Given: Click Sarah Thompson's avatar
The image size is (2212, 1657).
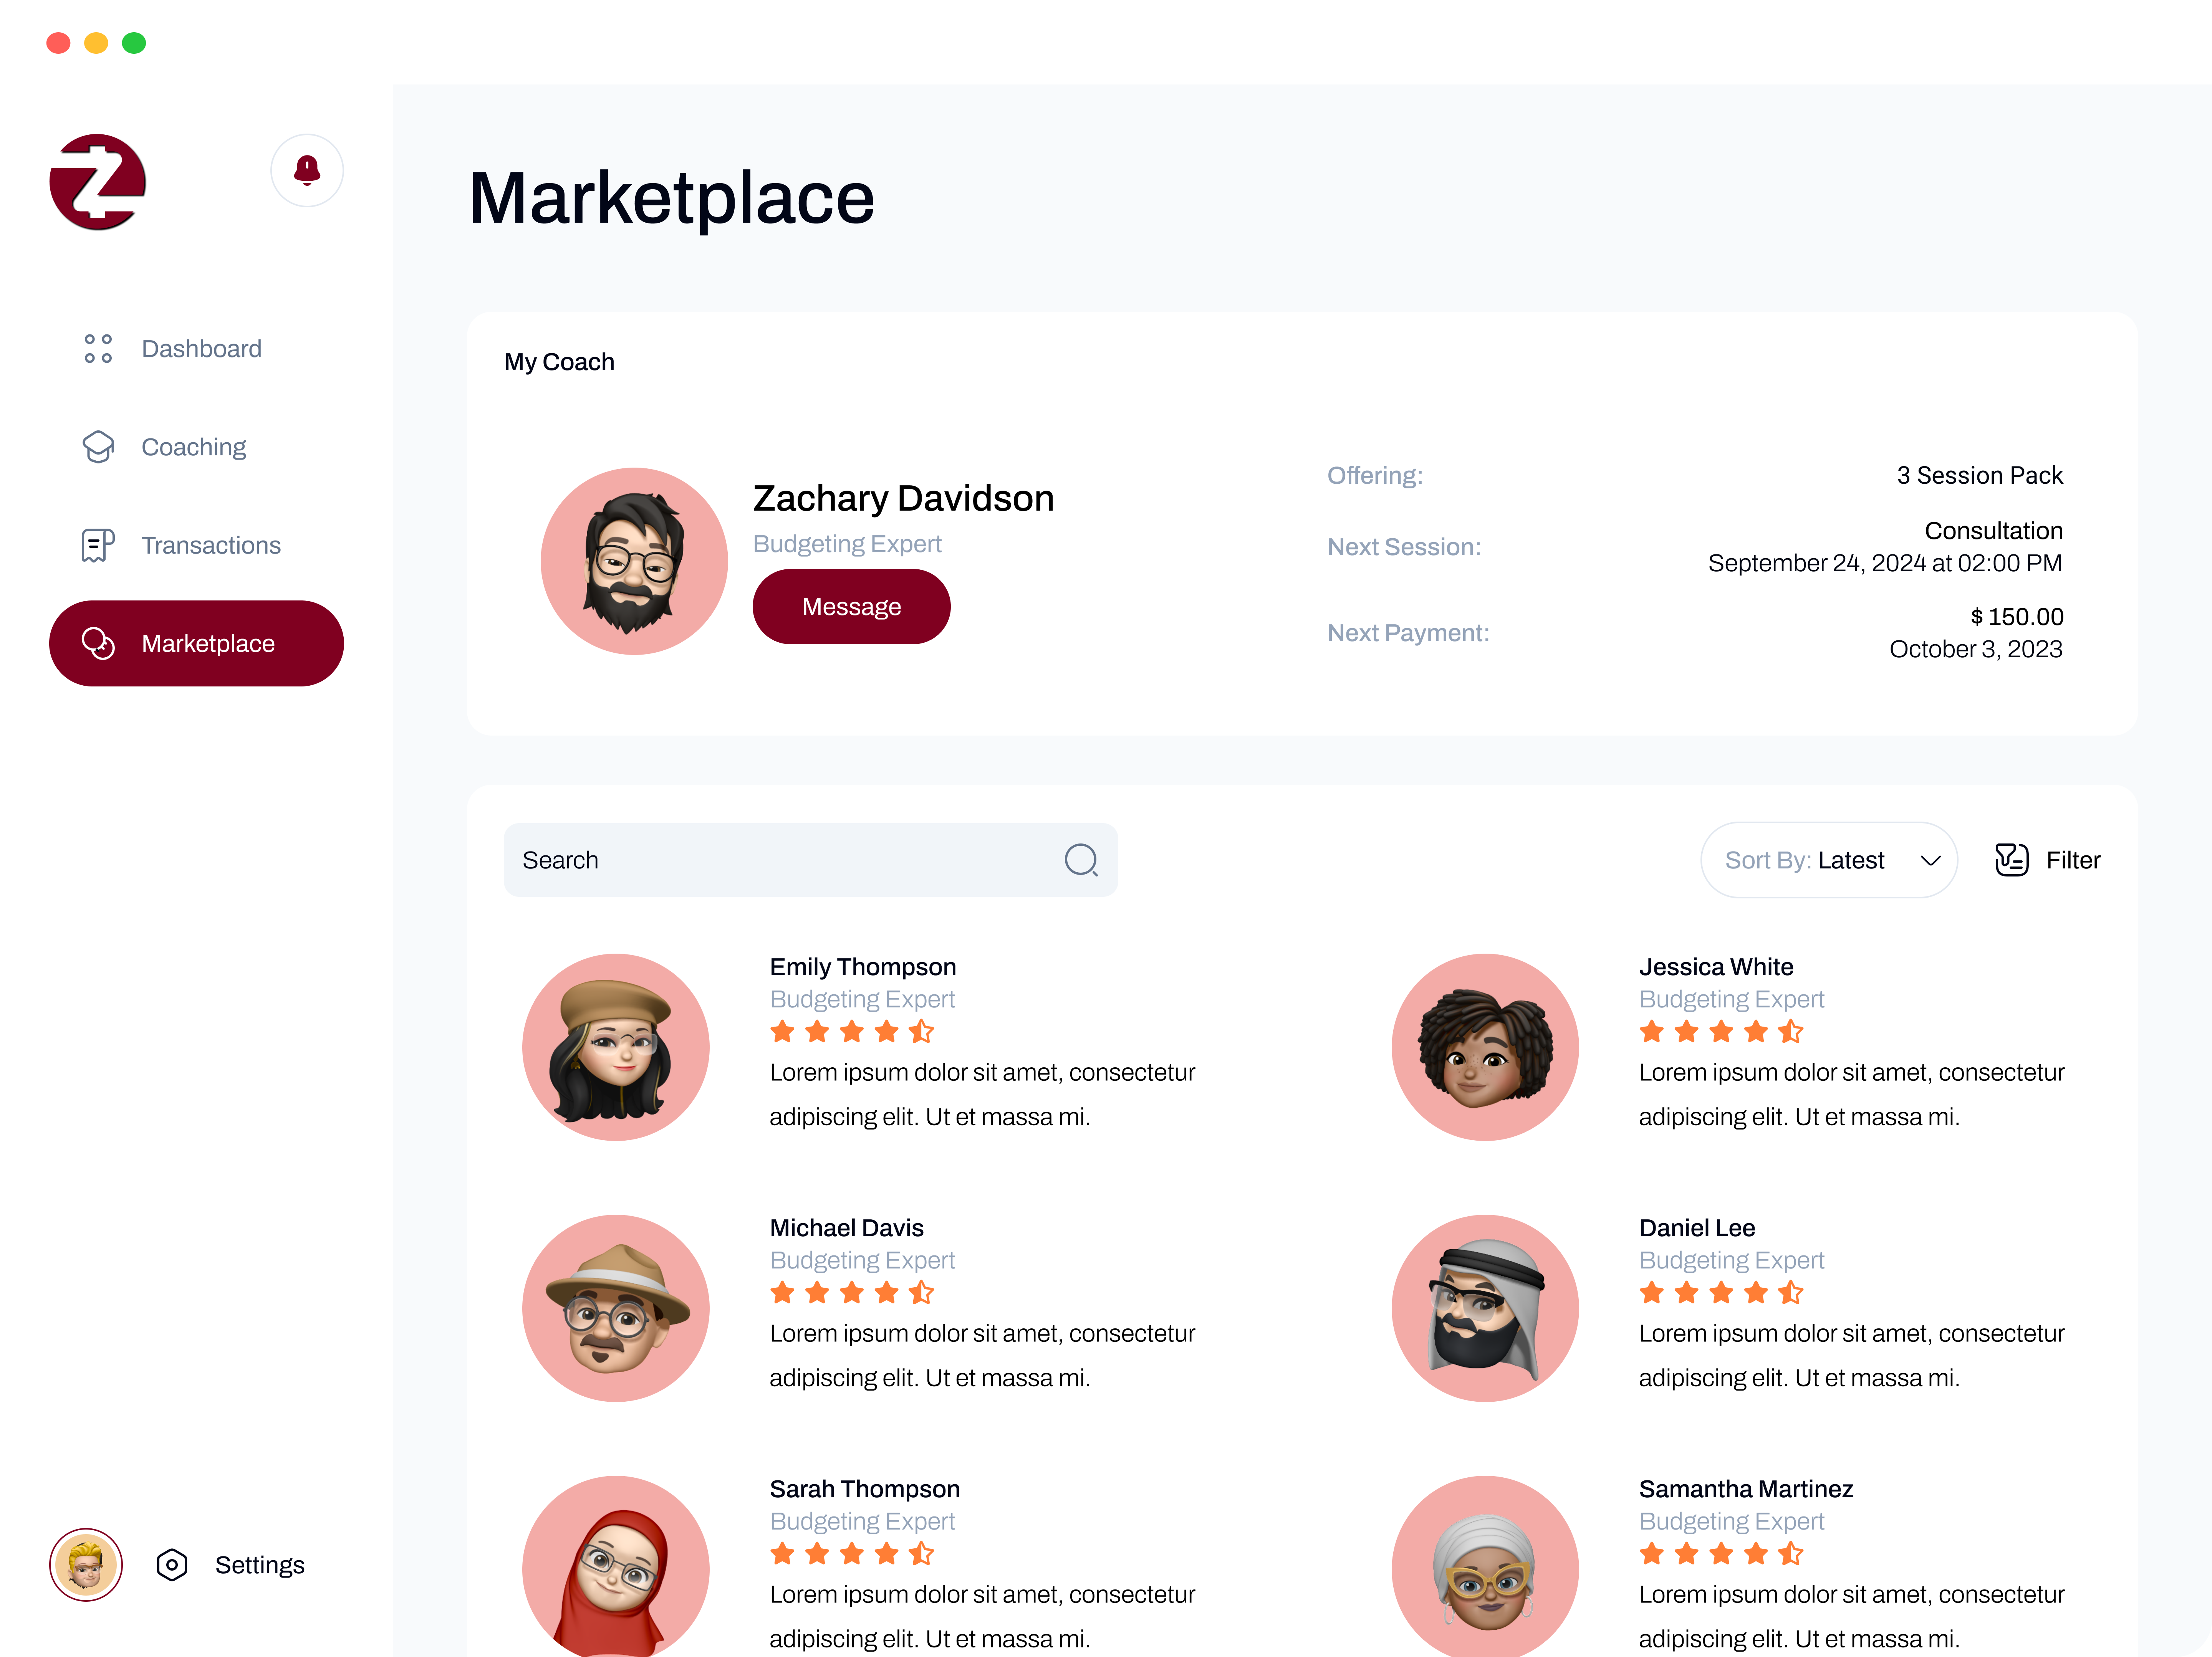Looking at the screenshot, I should pyautogui.click(x=616, y=1566).
